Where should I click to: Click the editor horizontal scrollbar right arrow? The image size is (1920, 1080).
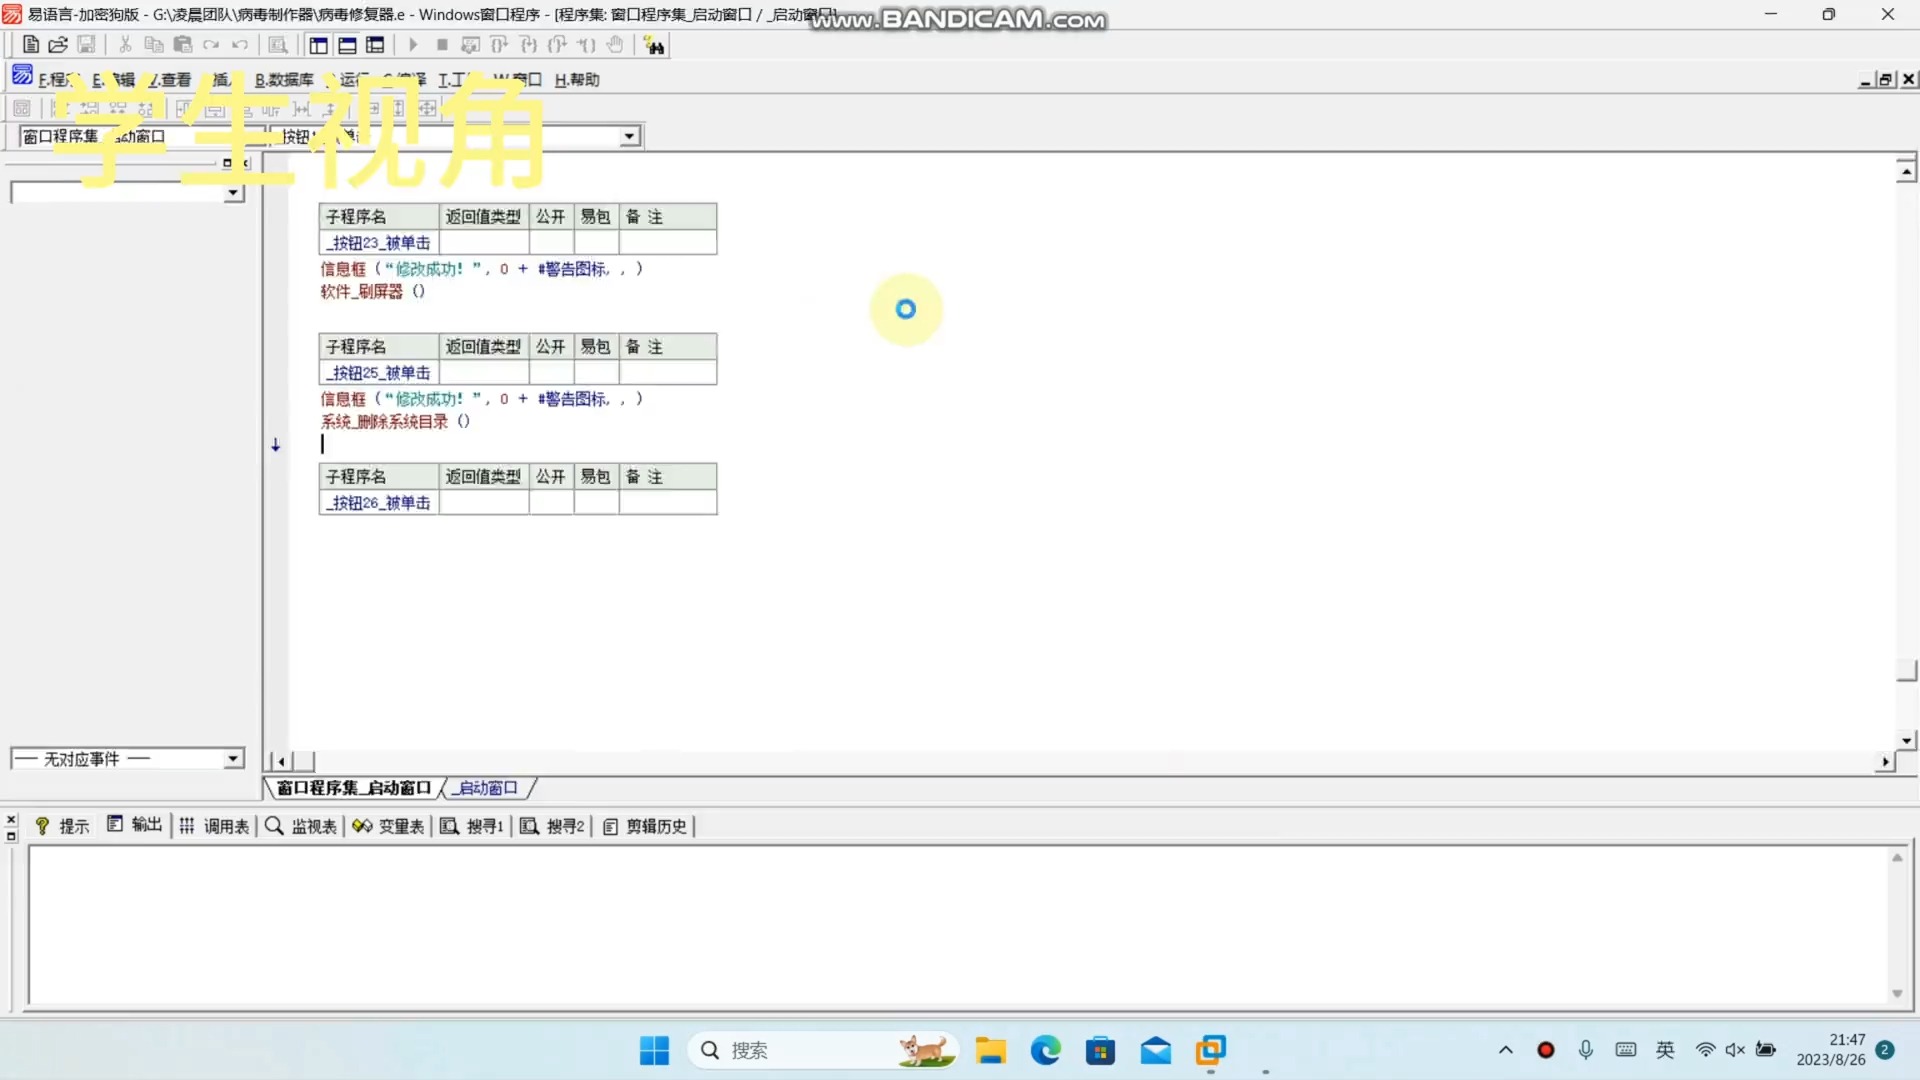pos(1885,762)
